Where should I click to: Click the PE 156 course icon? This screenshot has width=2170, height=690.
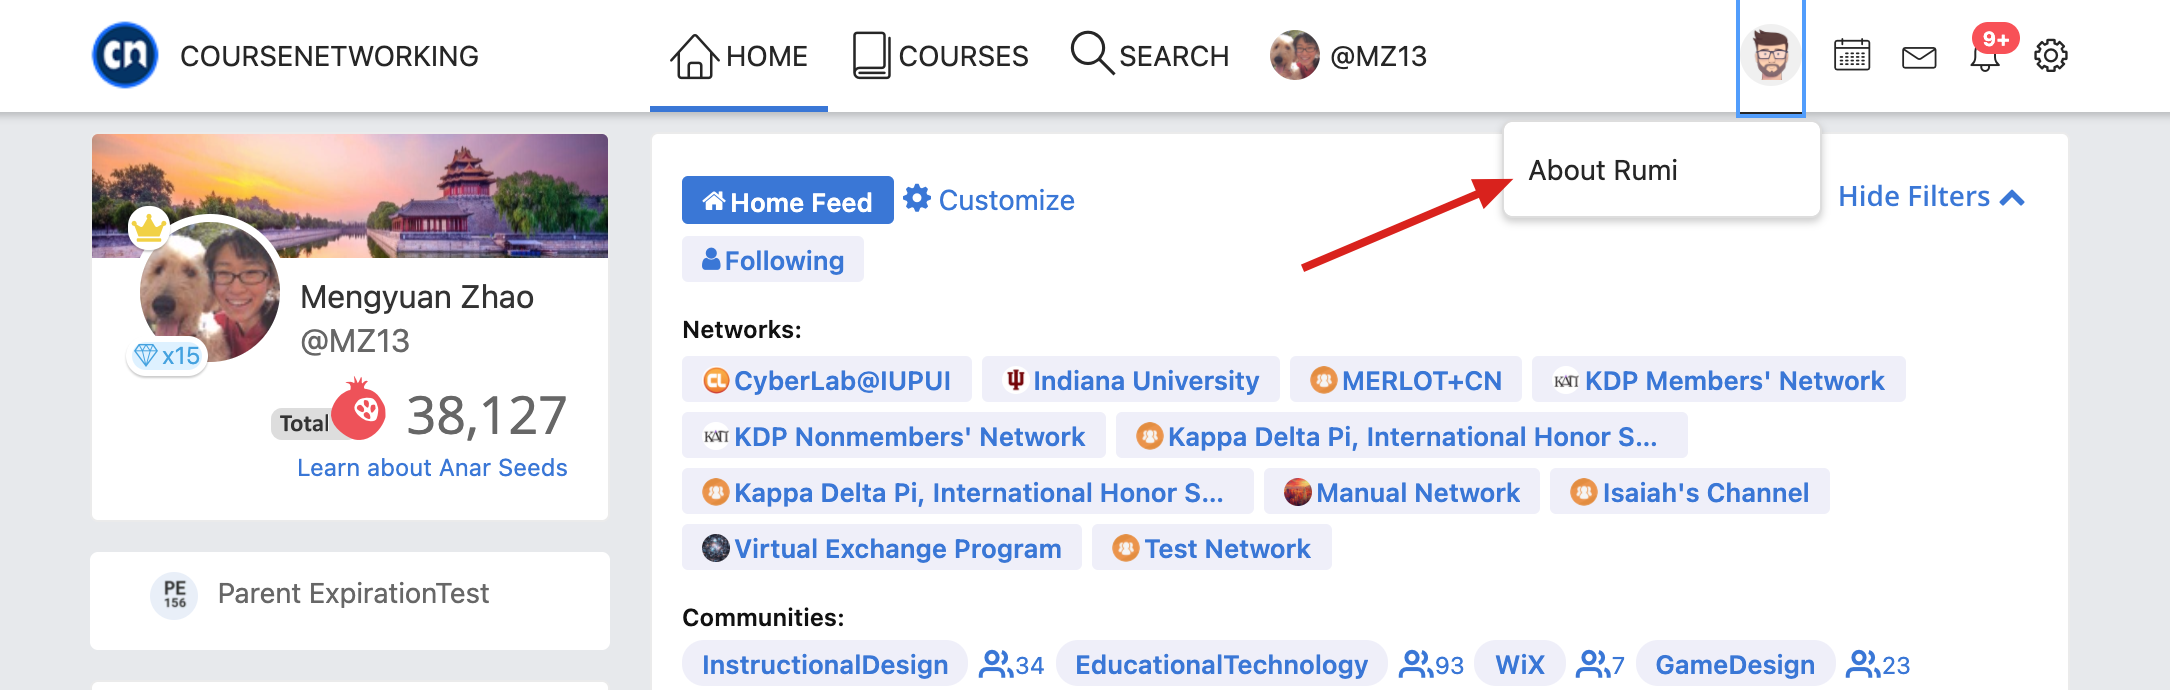(x=174, y=595)
